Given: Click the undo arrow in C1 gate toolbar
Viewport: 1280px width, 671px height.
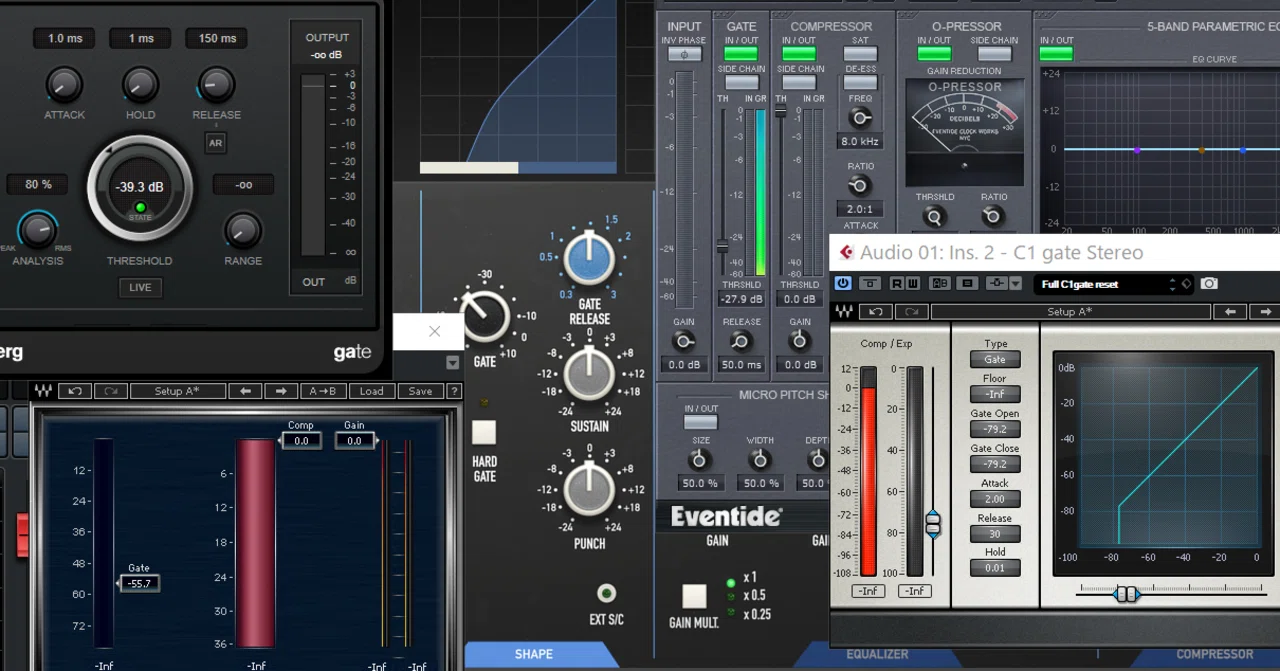Looking at the screenshot, I should 876,312.
